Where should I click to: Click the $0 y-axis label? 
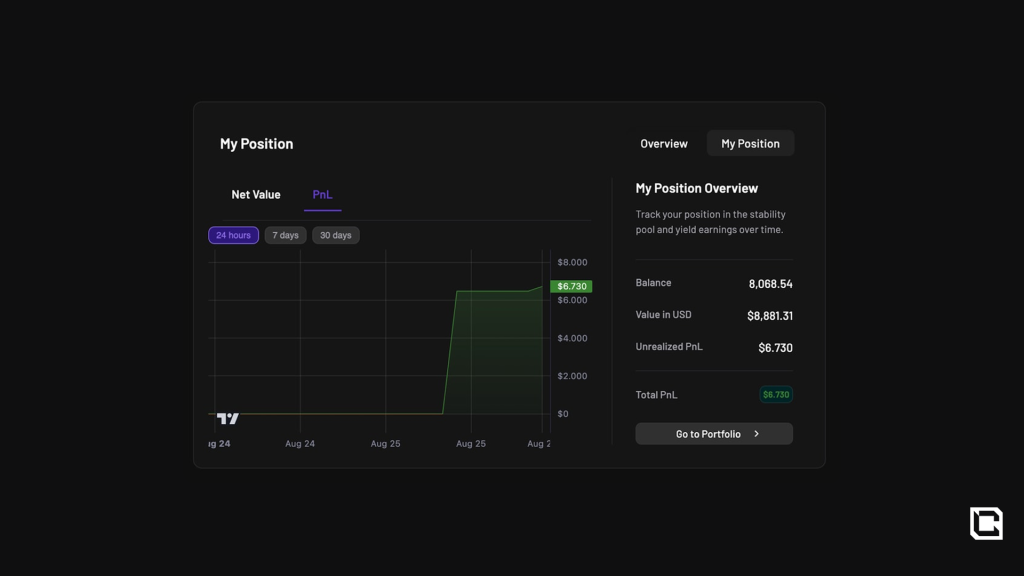tap(563, 414)
